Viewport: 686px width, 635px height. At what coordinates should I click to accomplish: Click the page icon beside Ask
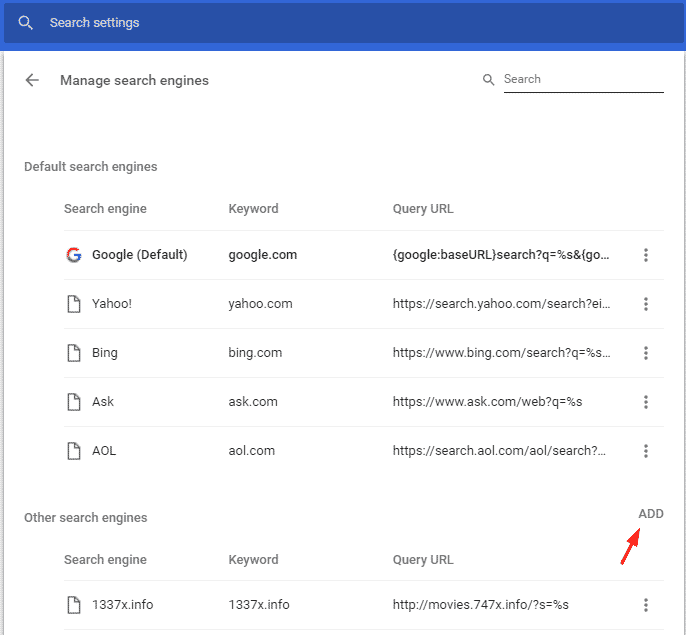point(73,402)
